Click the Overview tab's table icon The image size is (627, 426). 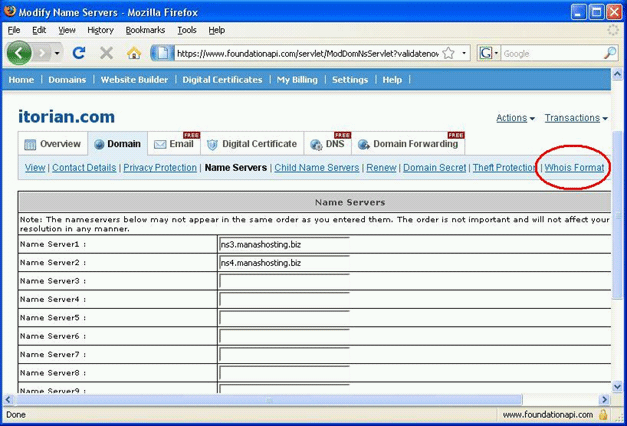(30, 144)
